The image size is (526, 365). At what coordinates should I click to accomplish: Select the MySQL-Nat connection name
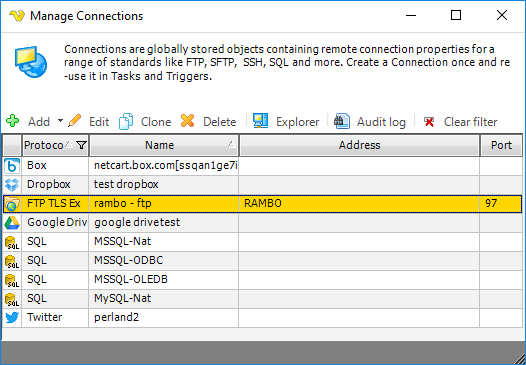point(122,298)
